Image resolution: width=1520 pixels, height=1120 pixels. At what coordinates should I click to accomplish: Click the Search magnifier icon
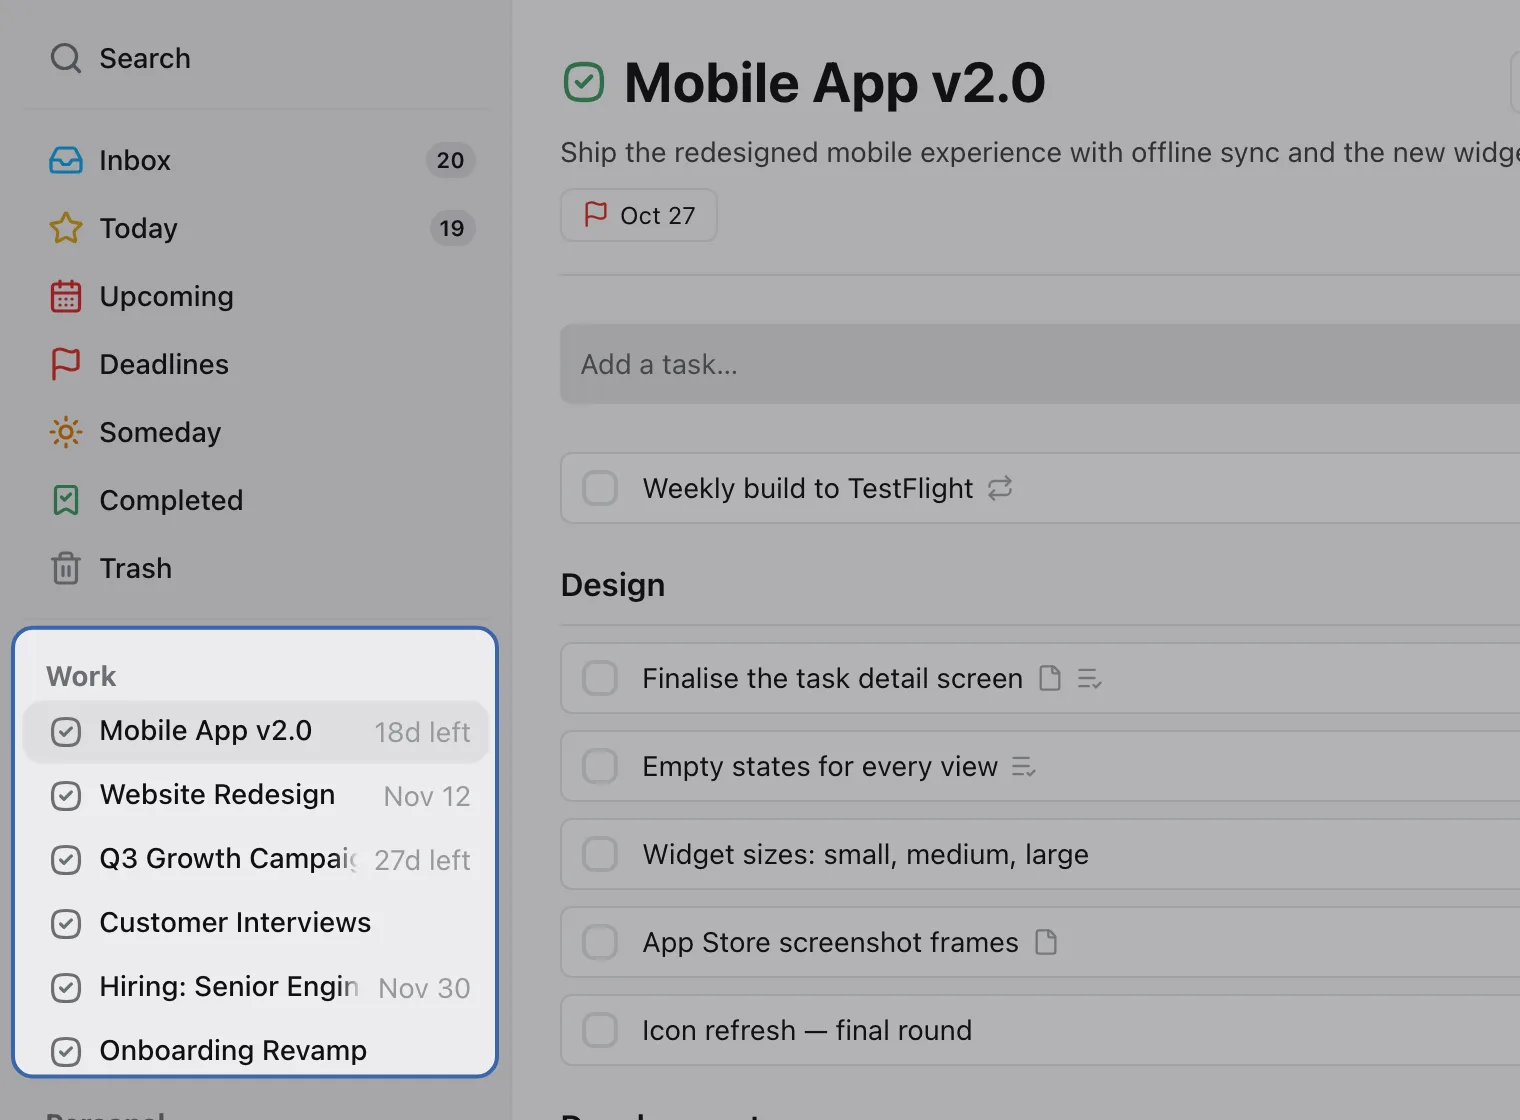pos(66,58)
